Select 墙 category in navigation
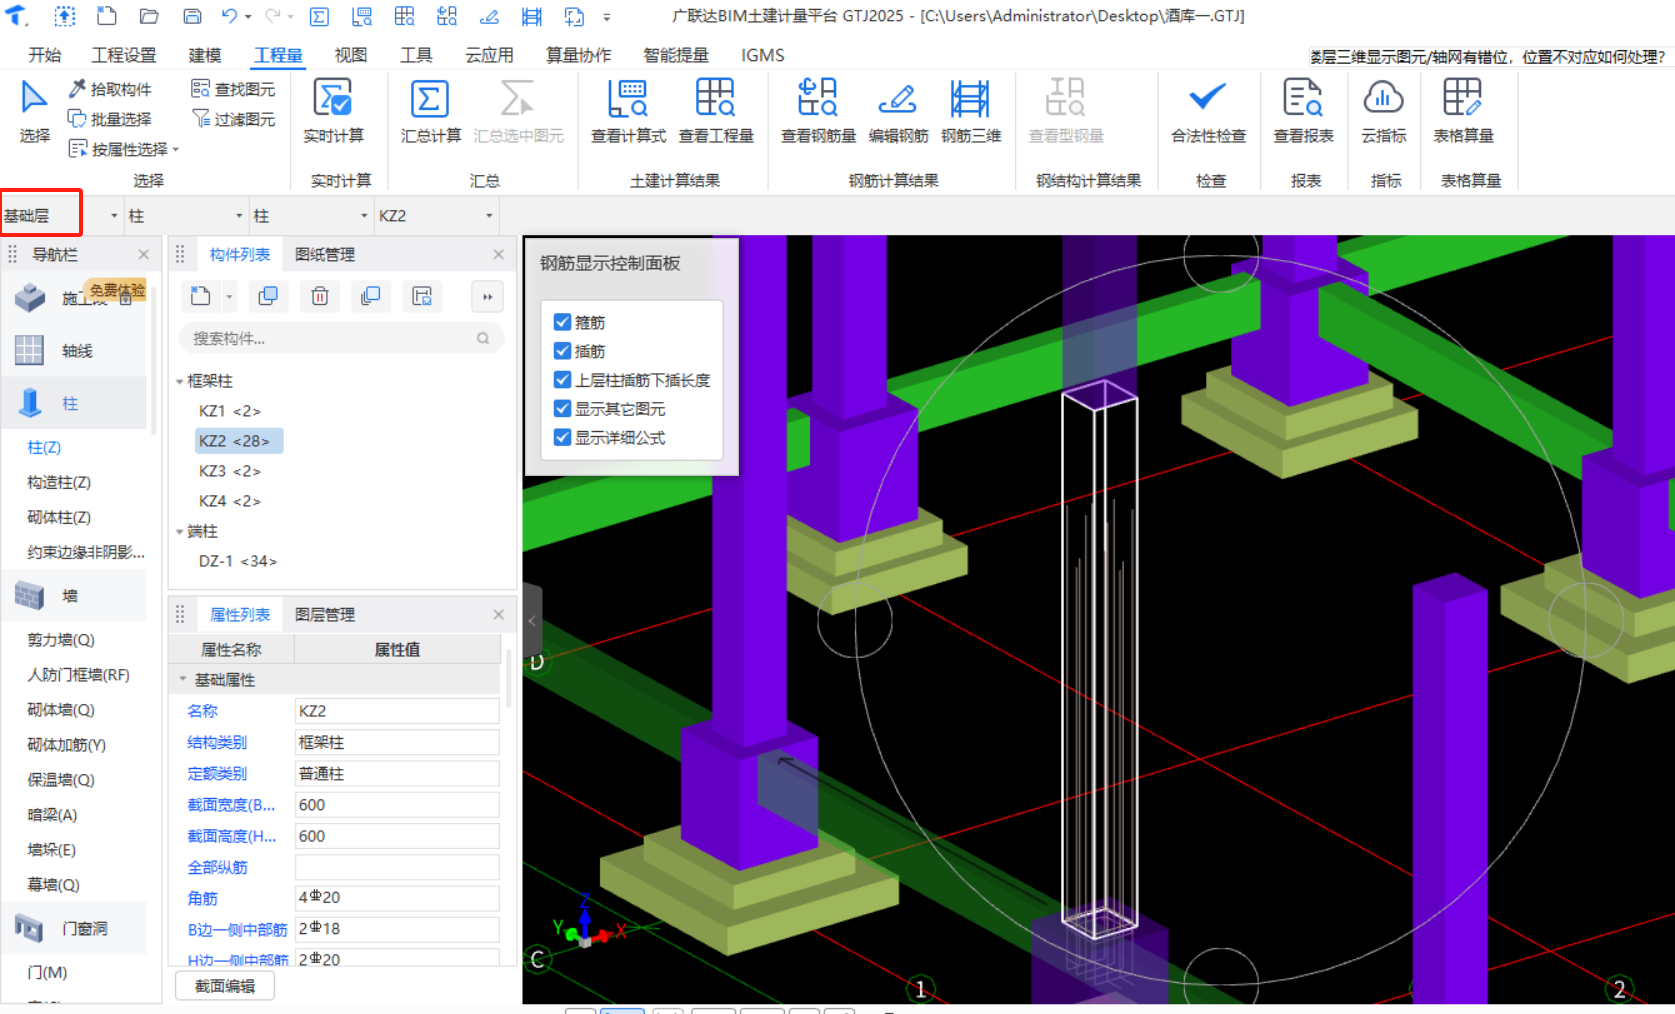This screenshot has width=1675, height=1014. point(73,596)
